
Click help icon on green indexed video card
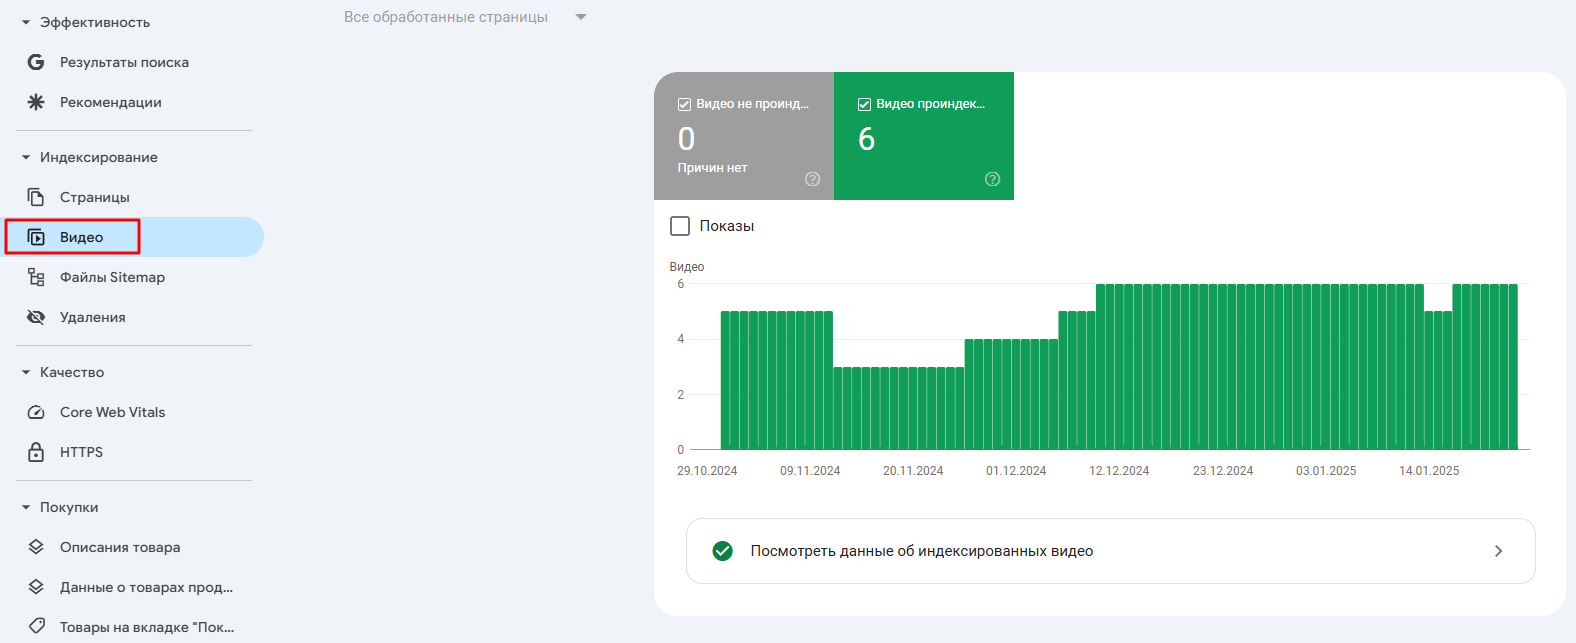(x=992, y=179)
